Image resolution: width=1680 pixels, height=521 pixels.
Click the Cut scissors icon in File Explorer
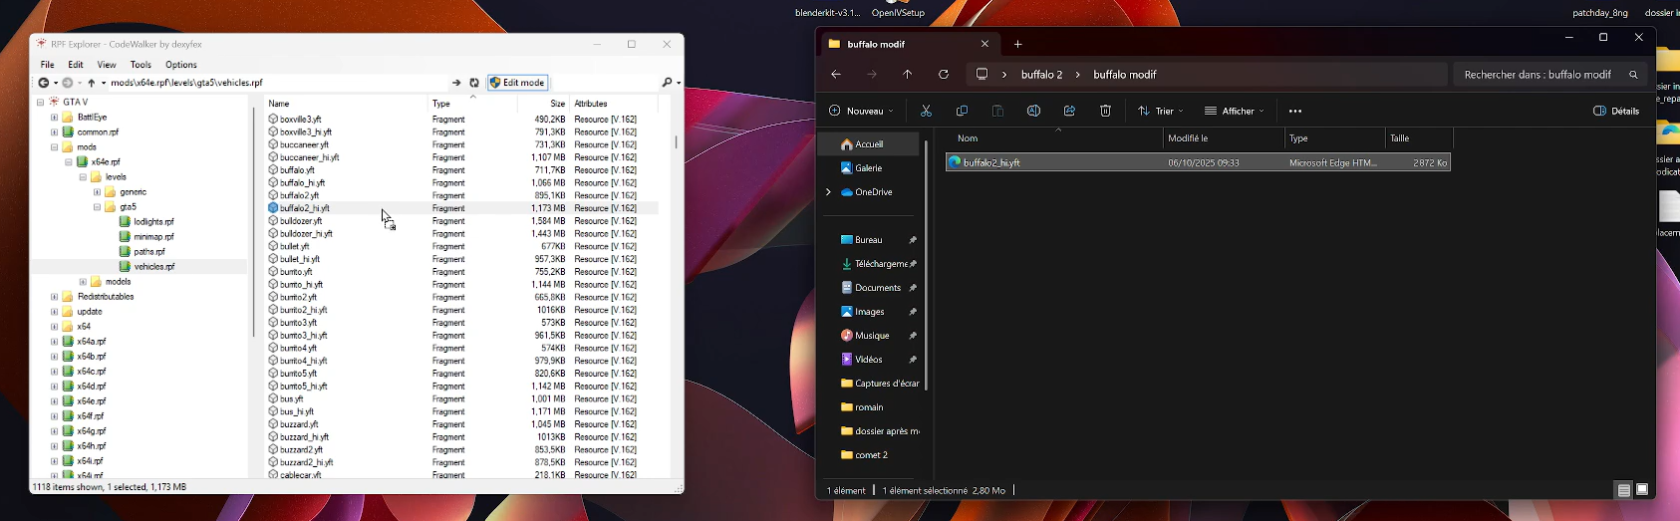click(x=926, y=111)
